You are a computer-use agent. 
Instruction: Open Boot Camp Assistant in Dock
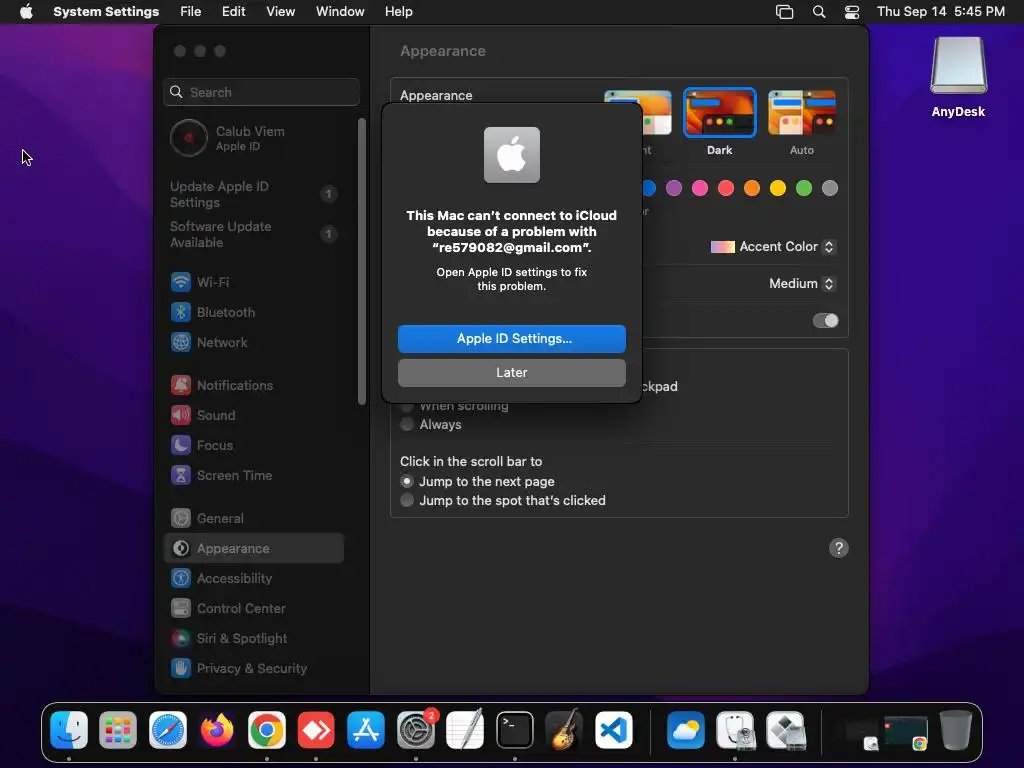click(785, 730)
